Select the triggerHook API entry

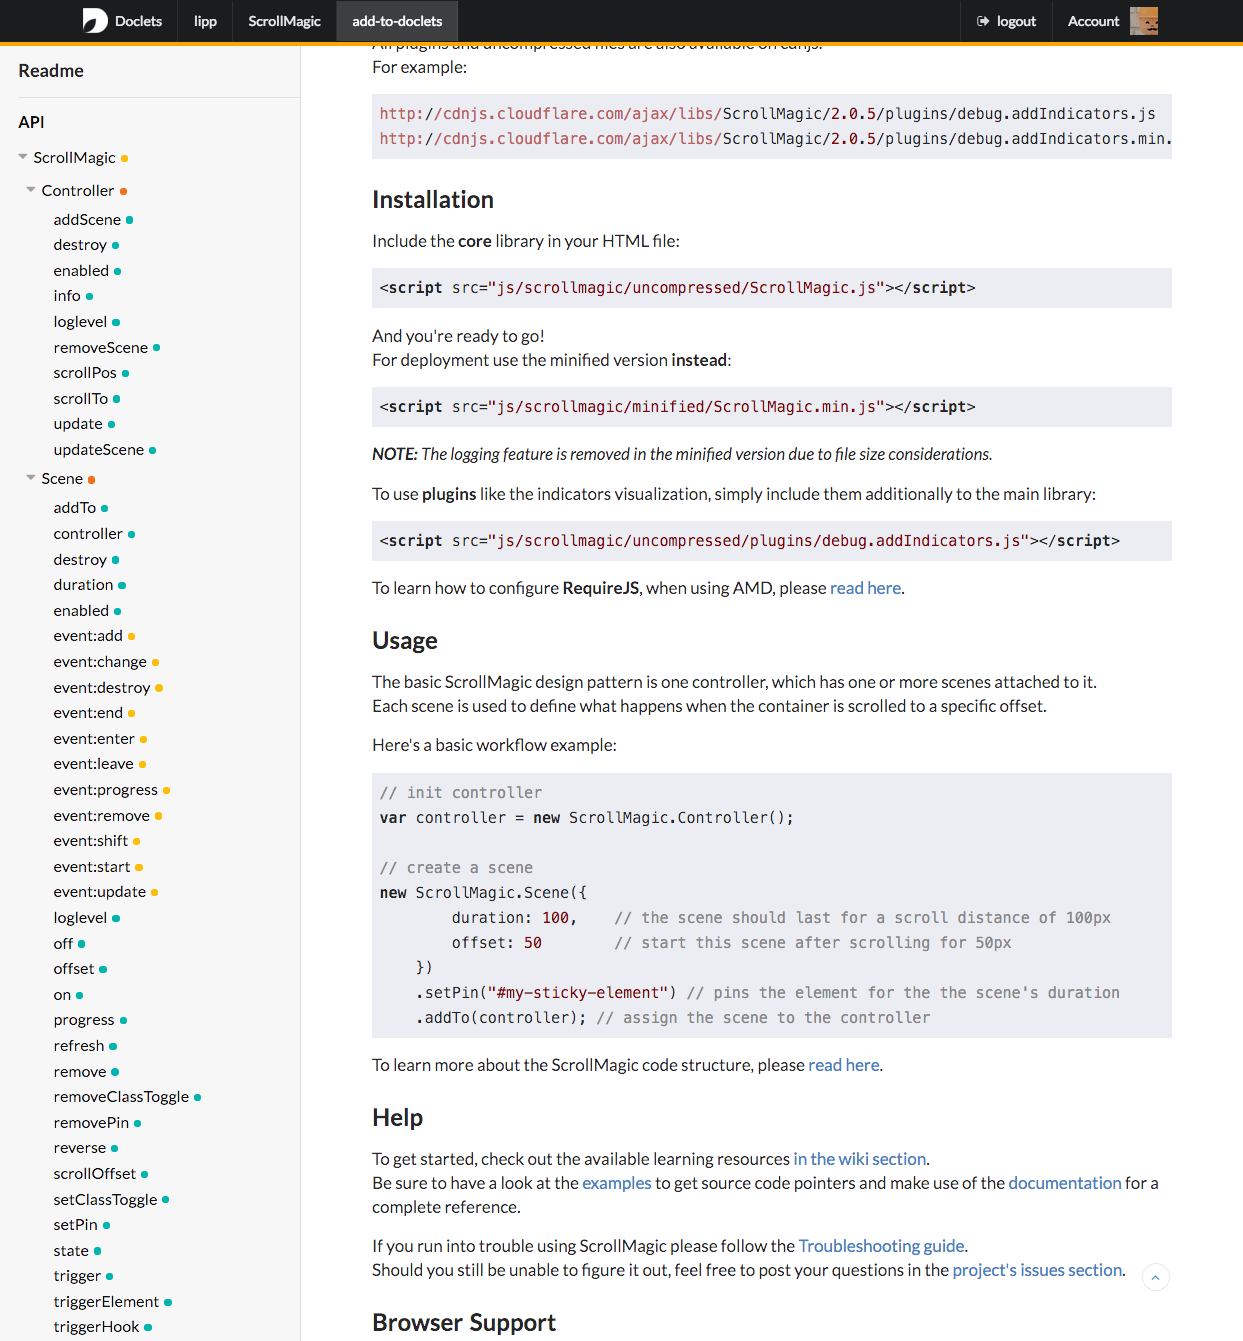pos(96,1327)
